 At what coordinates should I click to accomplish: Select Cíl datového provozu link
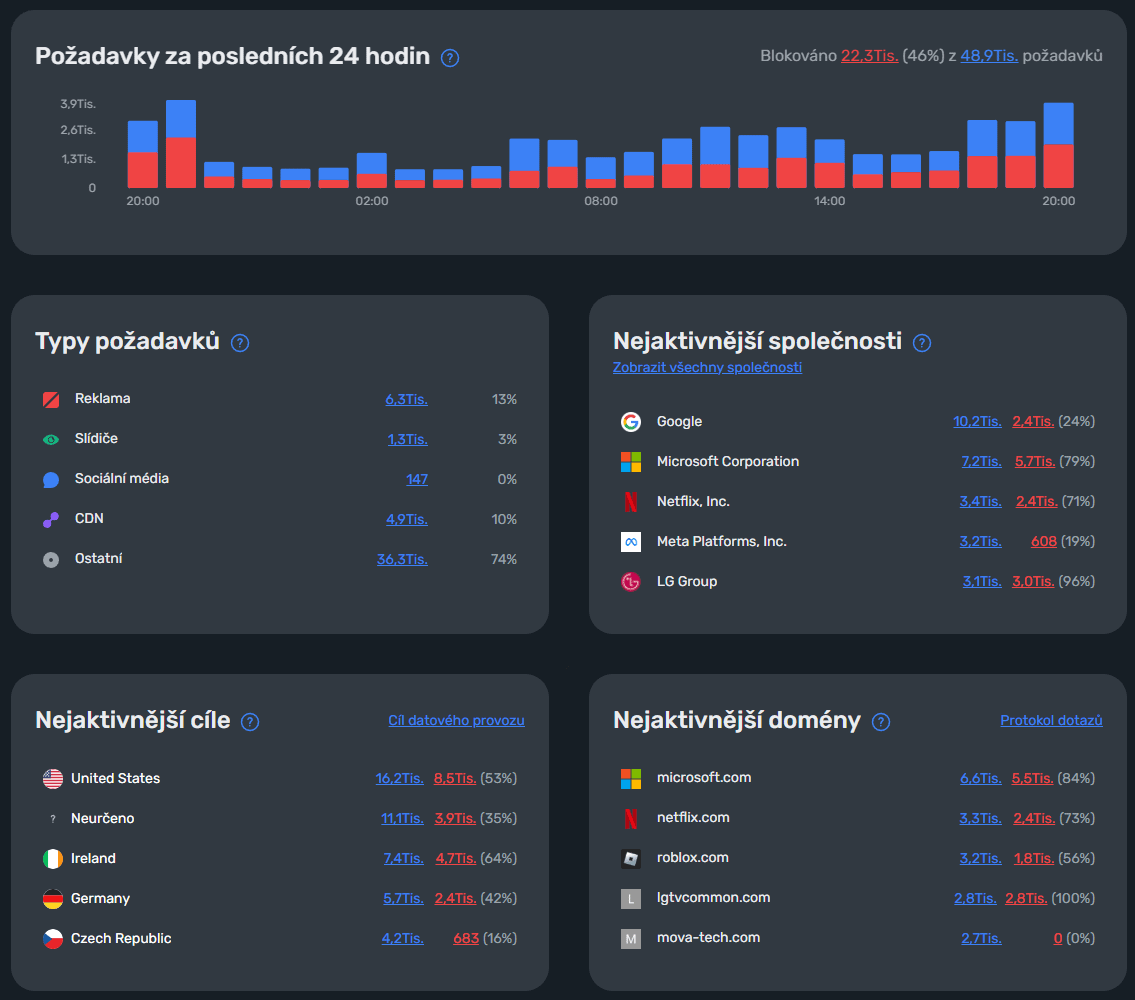(456, 720)
